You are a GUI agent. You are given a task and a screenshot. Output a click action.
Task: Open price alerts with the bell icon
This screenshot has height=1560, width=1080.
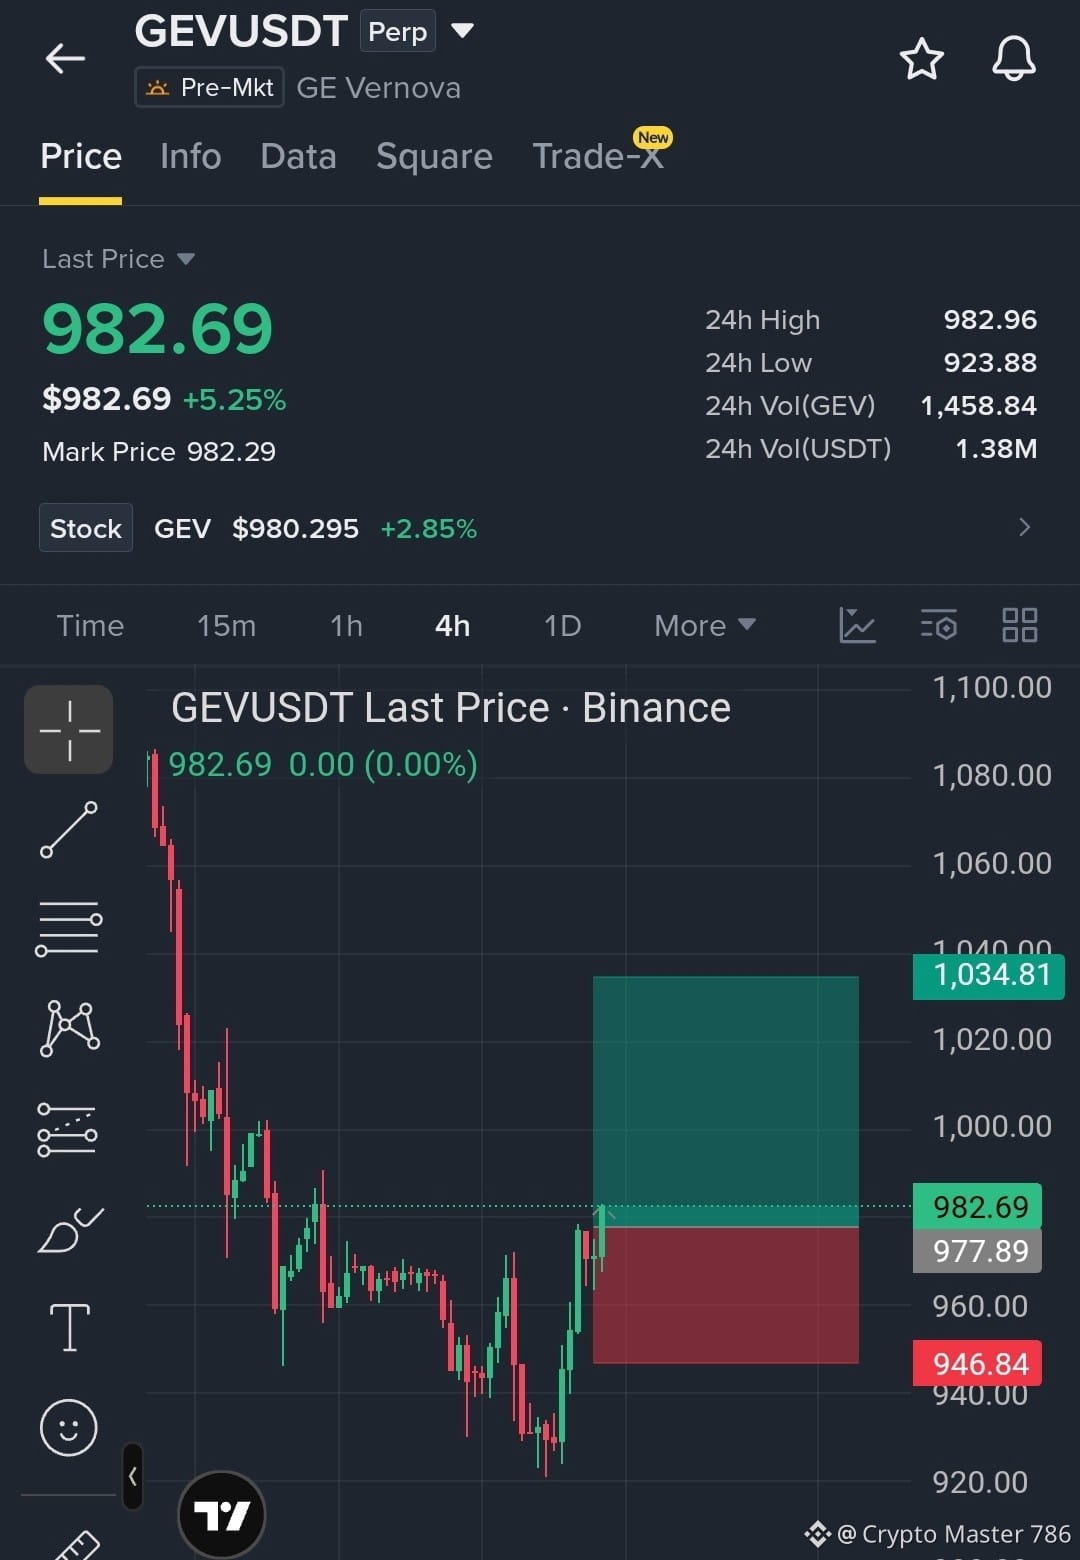click(1013, 59)
